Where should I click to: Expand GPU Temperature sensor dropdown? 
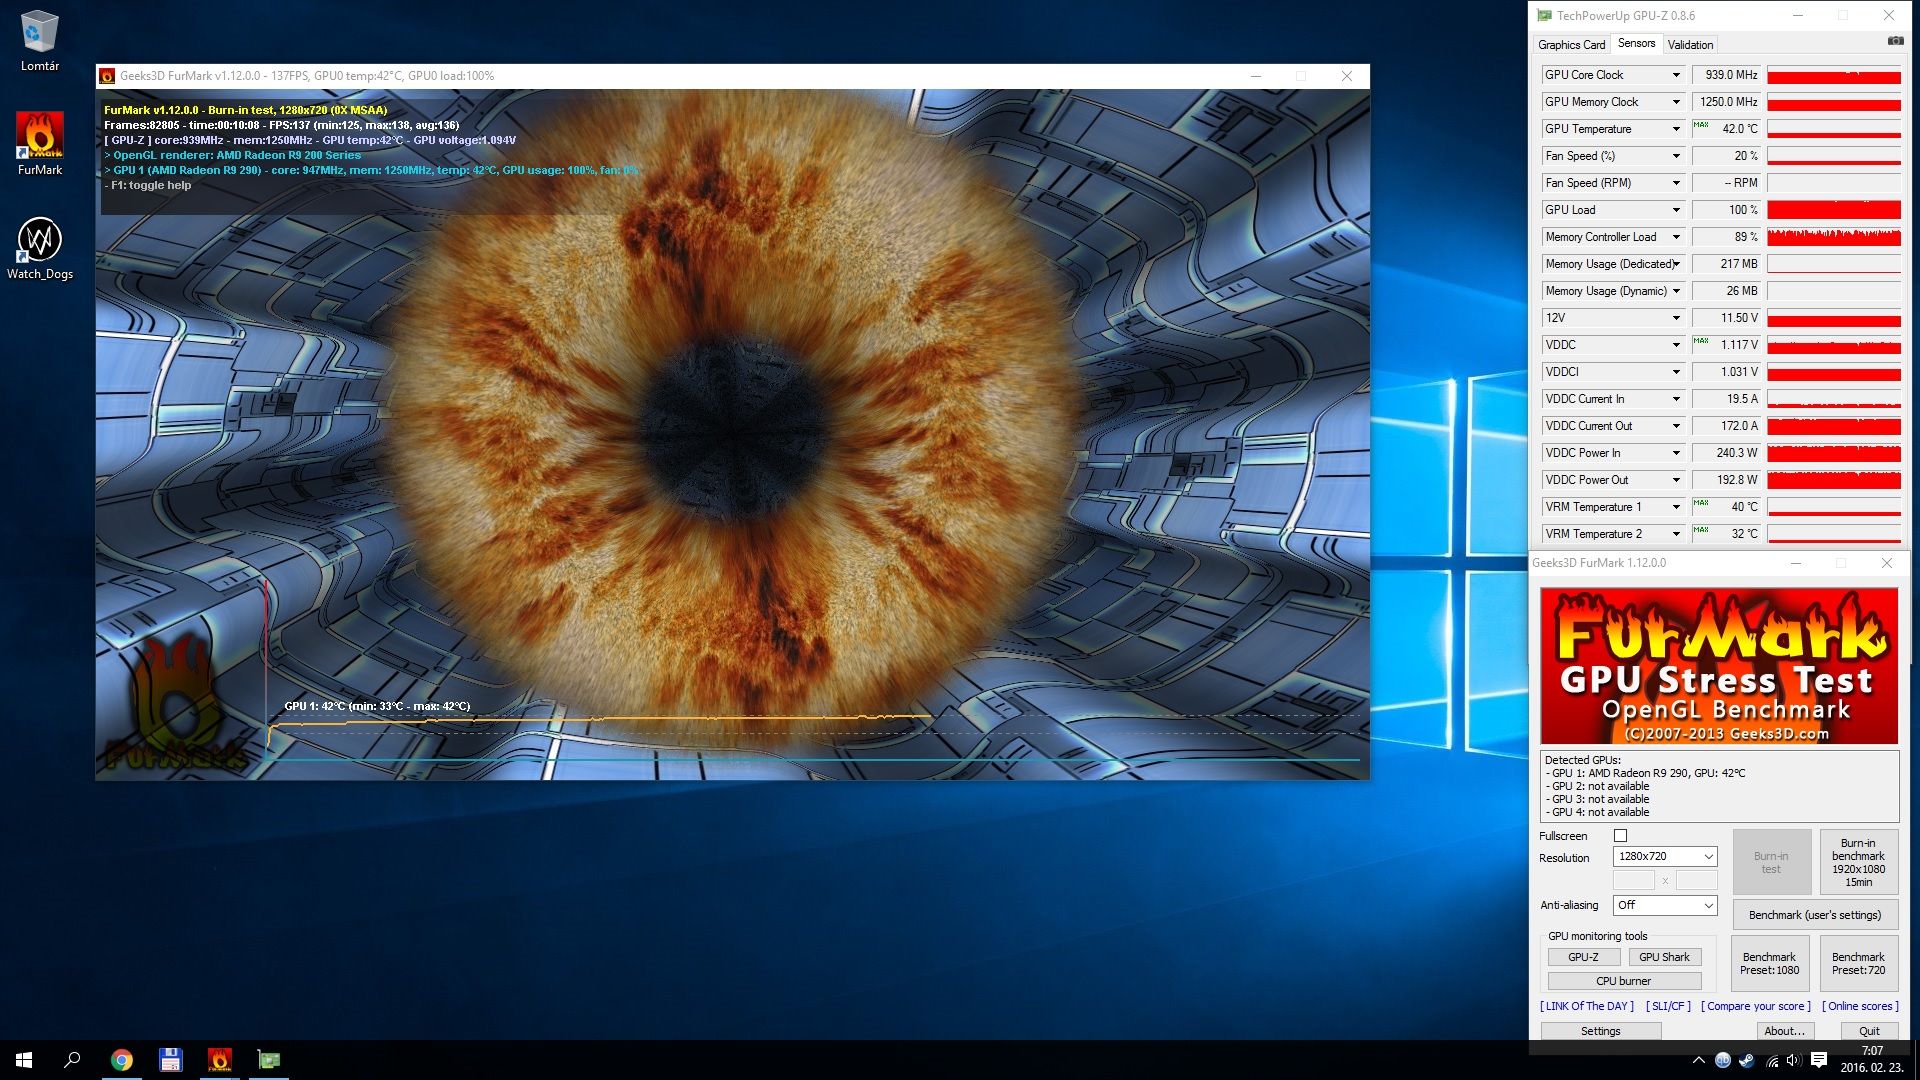click(x=1676, y=129)
